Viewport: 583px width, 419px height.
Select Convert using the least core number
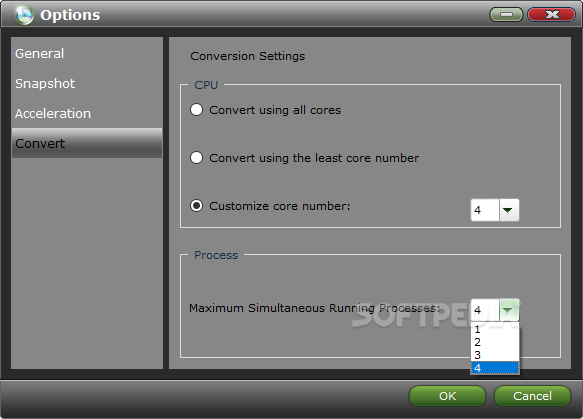(x=196, y=158)
